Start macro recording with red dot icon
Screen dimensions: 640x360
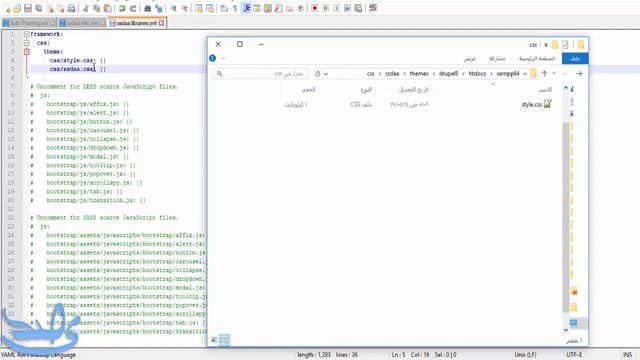[315, 9]
